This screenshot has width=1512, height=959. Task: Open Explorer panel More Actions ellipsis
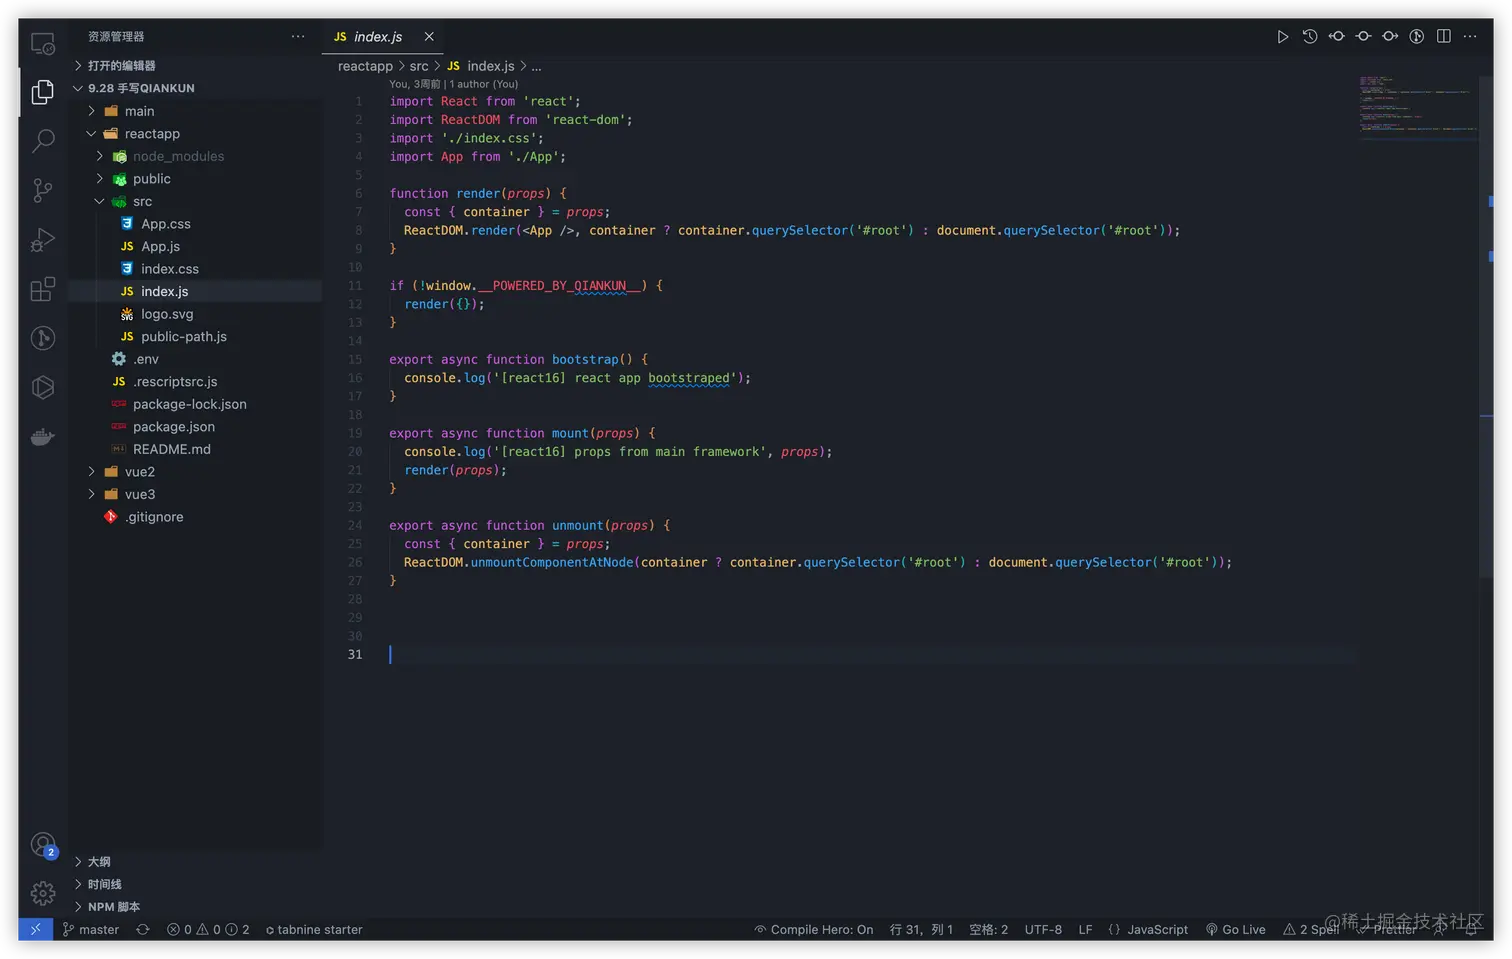[298, 37]
